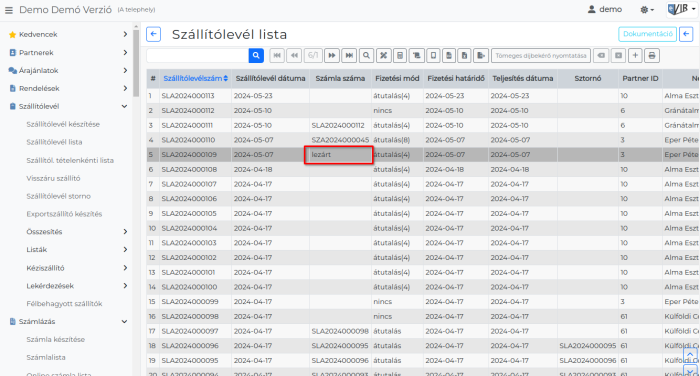Open the Dokumentáció button
The height and width of the screenshot is (376, 700).
[x=647, y=34]
